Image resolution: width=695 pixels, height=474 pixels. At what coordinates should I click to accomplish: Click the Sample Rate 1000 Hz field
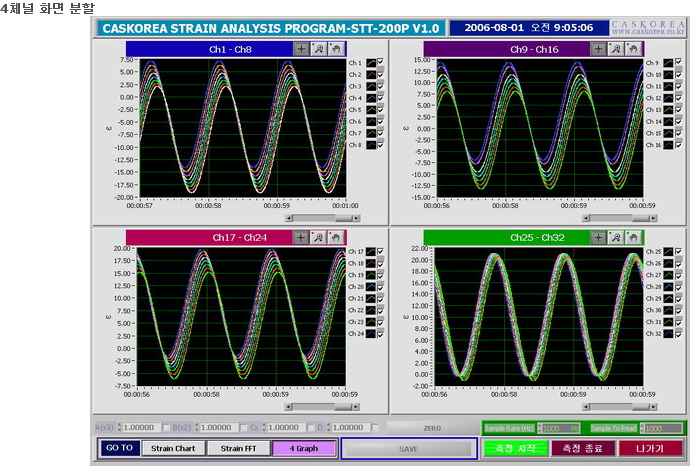click(561, 428)
